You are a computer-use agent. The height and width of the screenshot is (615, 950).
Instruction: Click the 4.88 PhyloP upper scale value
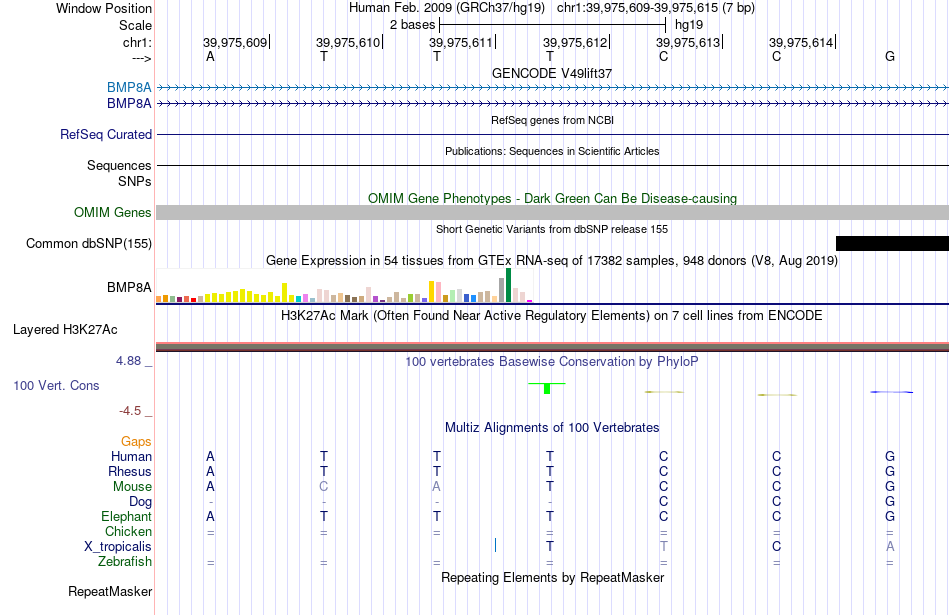tap(128, 361)
